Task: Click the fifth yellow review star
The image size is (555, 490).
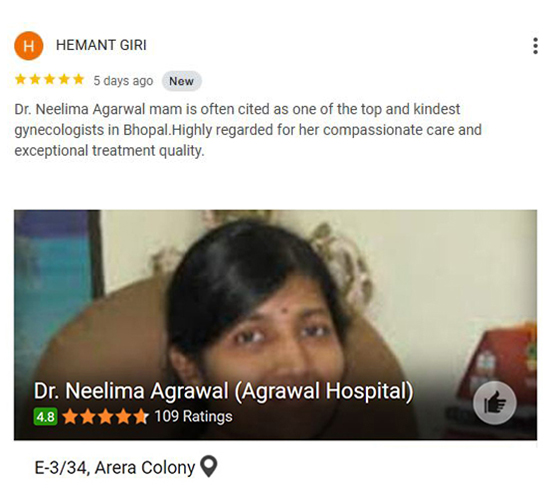Action: point(78,79)
